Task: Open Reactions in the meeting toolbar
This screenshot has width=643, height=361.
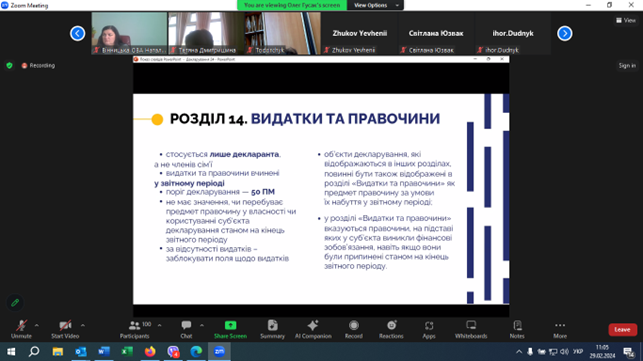Action: [392, 325]
